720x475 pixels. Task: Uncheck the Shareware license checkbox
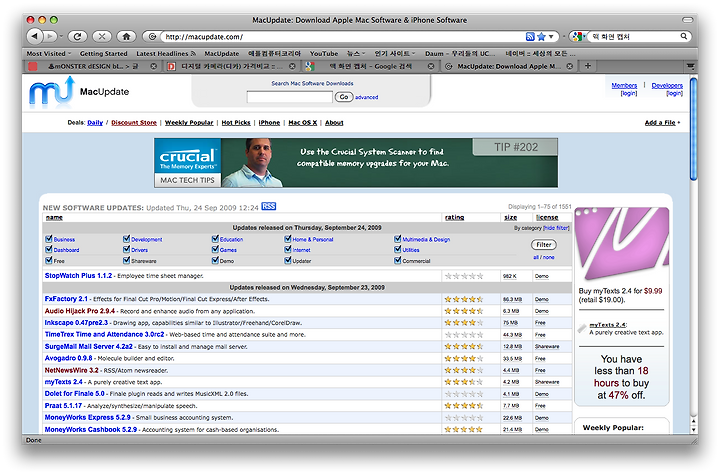click(x=126, y=260)
